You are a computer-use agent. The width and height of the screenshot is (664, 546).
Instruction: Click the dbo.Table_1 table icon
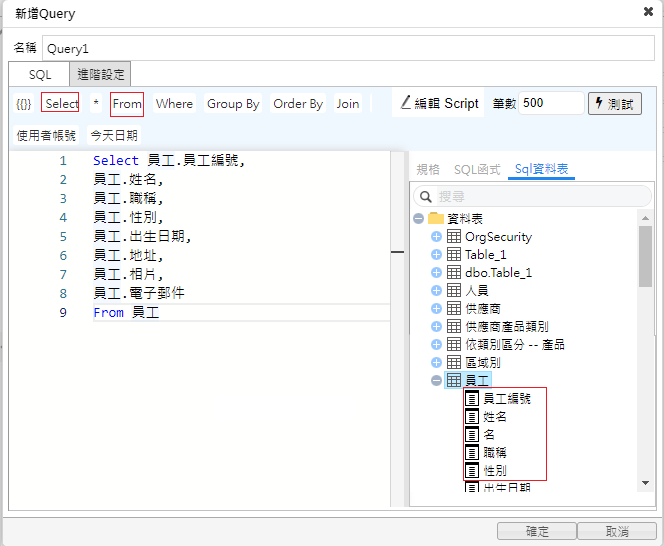point(454,272)
